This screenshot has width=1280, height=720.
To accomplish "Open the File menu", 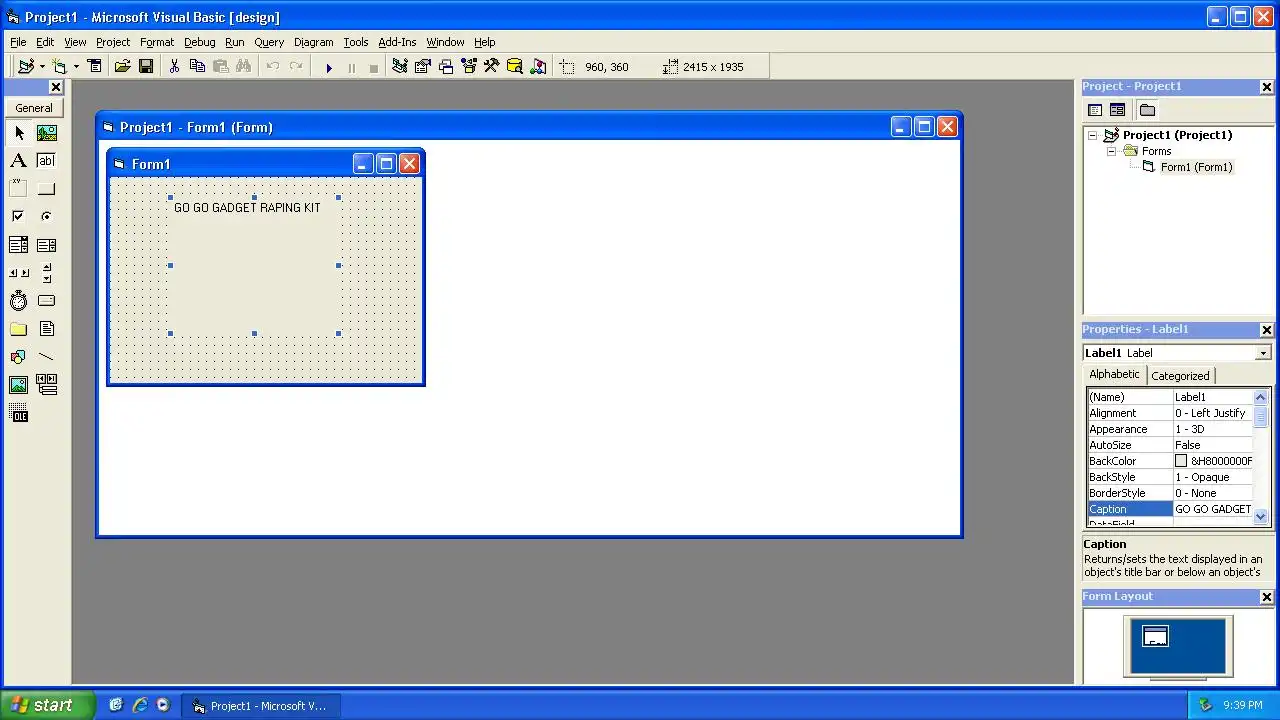I will pos(18,42).
